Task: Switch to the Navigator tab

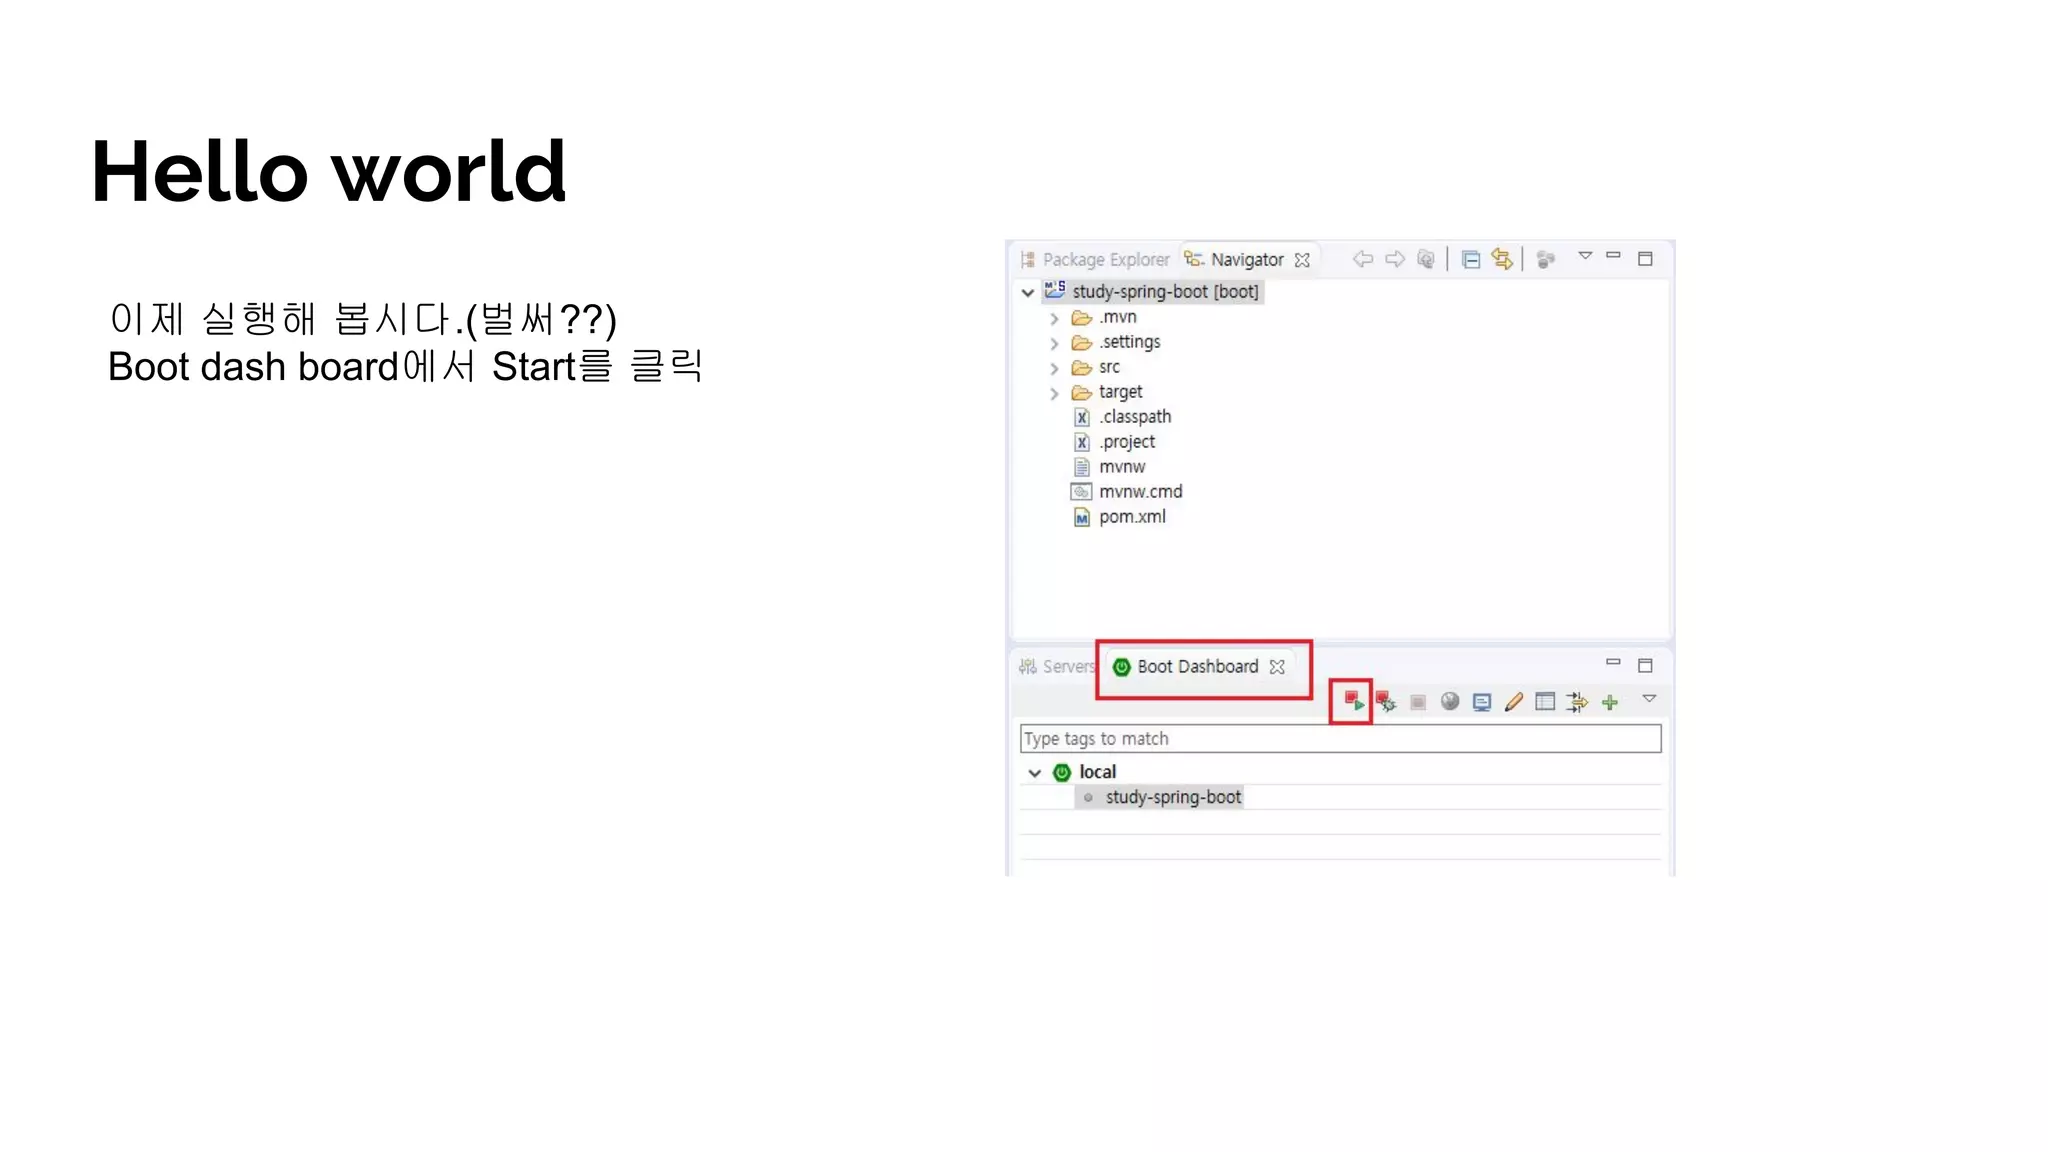Action: tap(1234, 260)
